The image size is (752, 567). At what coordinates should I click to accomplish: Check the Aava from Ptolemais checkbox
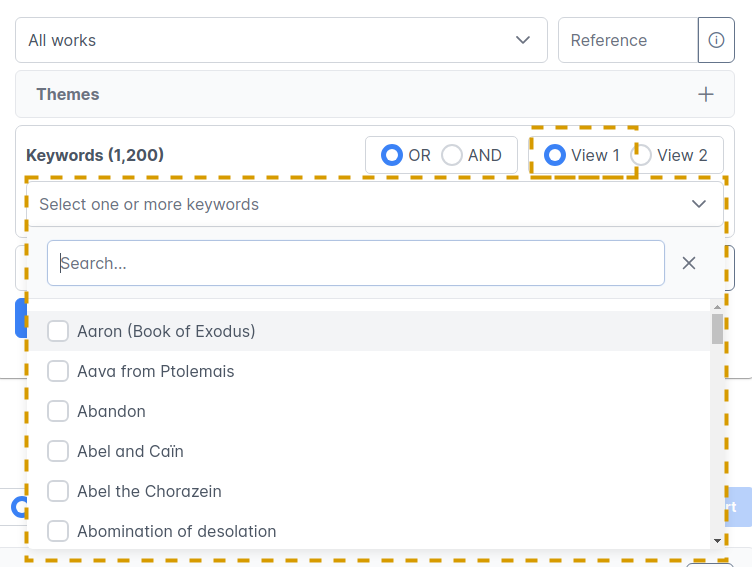point(58,371)
